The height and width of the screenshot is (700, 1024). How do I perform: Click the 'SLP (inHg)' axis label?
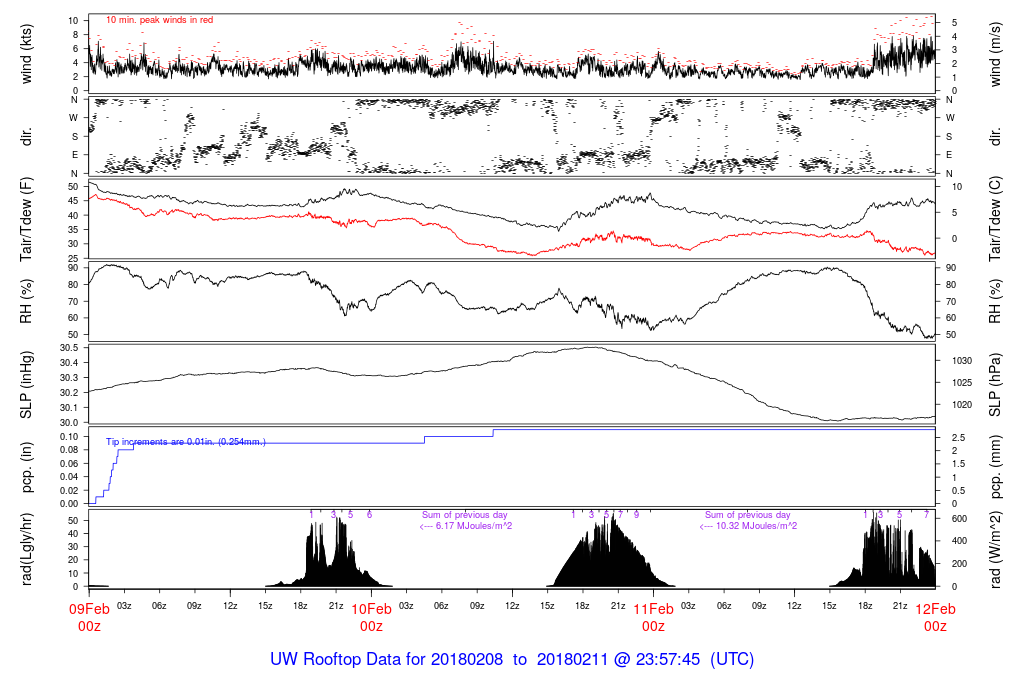(x=26, y=385)
